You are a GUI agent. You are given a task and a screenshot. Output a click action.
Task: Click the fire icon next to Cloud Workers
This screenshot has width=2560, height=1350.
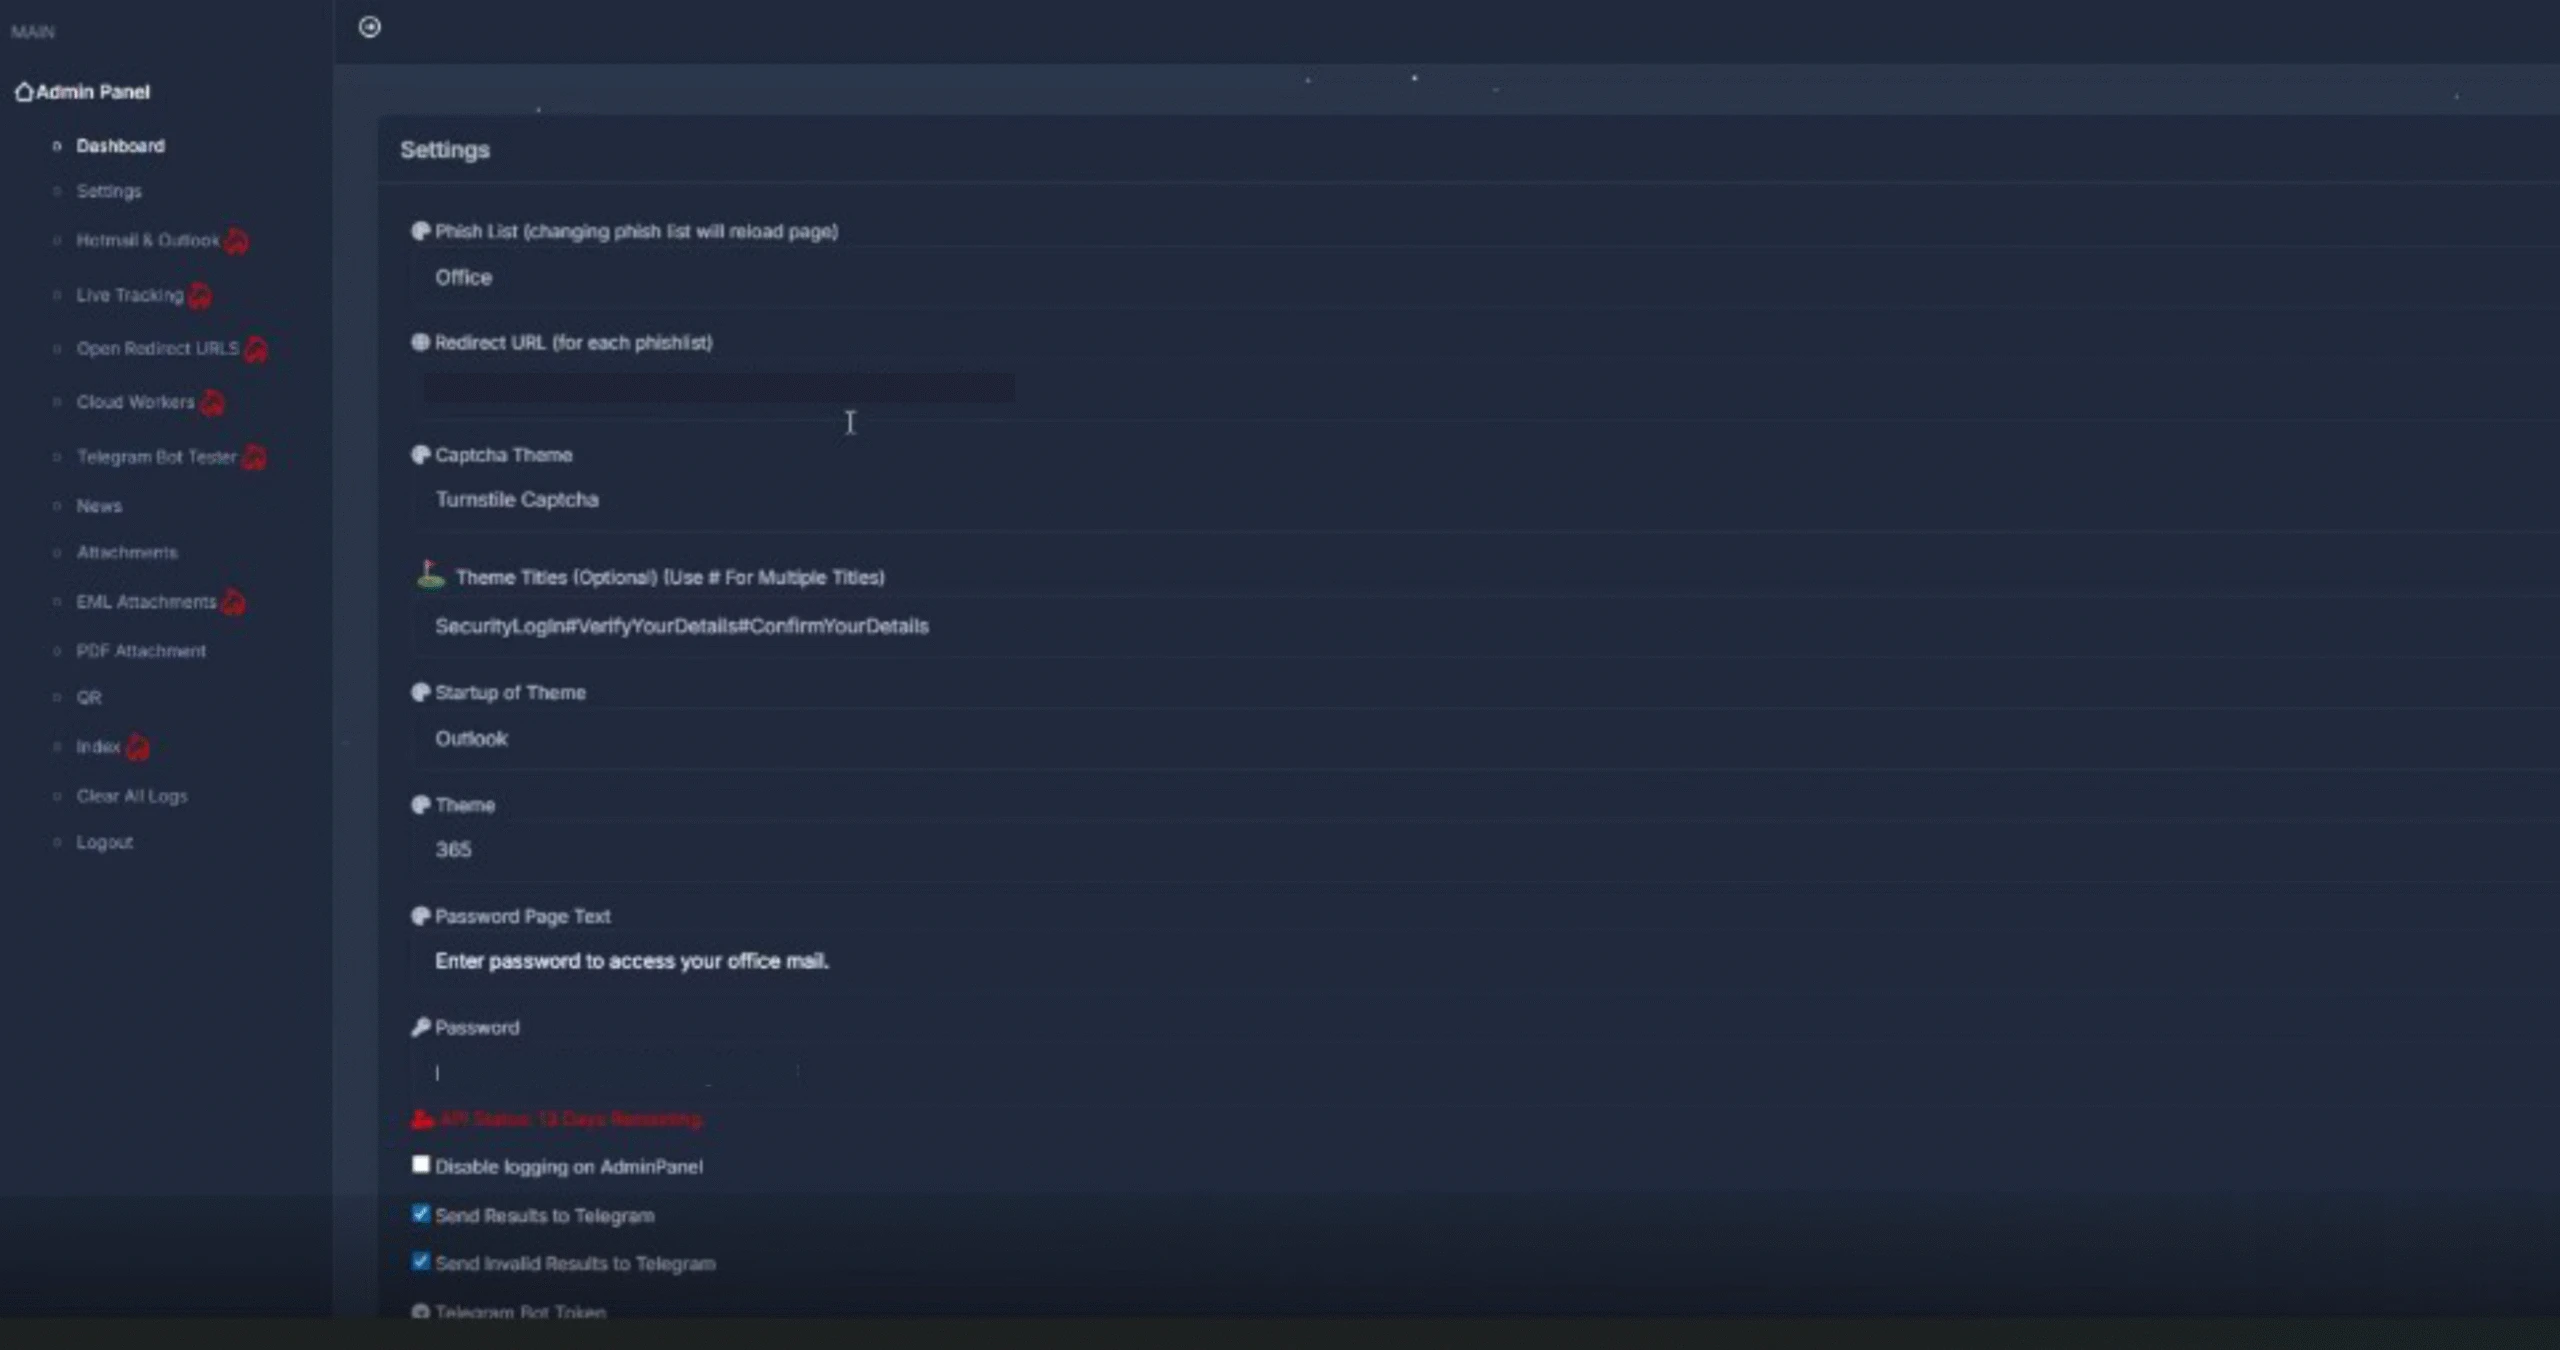point(211,403)
